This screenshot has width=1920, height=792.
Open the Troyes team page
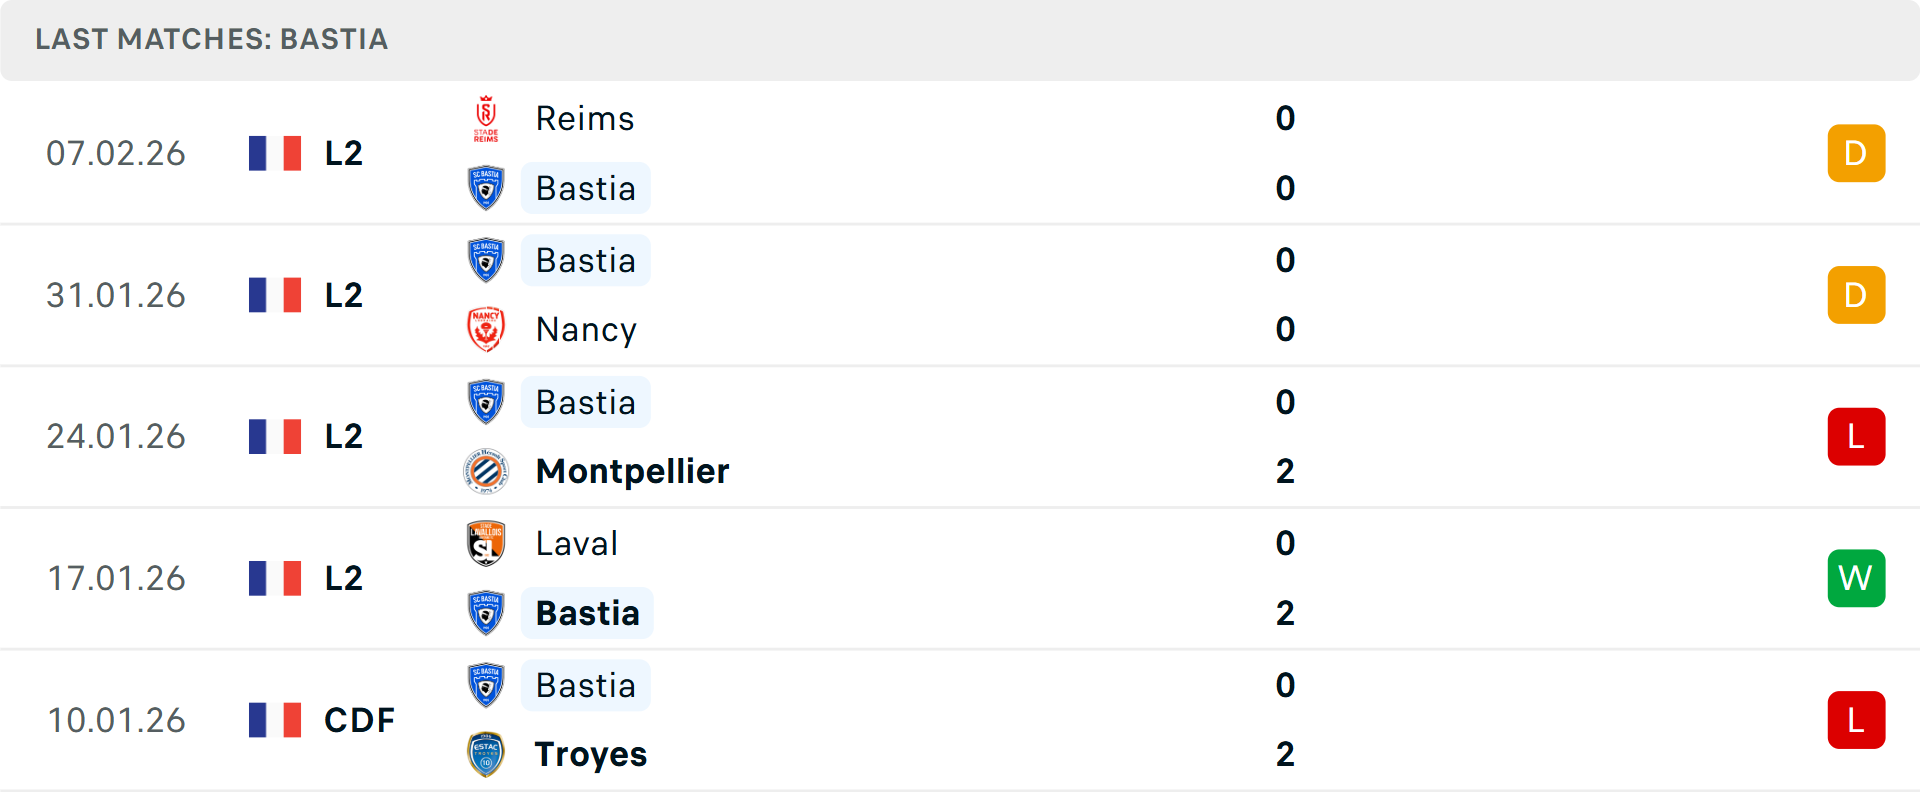point(590,754)
